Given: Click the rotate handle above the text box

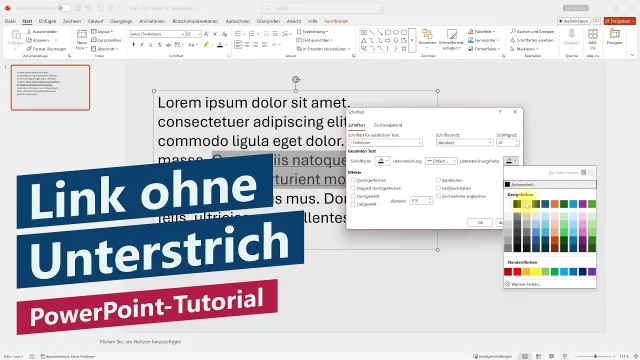Looking at the screenshot, I should (x=296, y=80).
